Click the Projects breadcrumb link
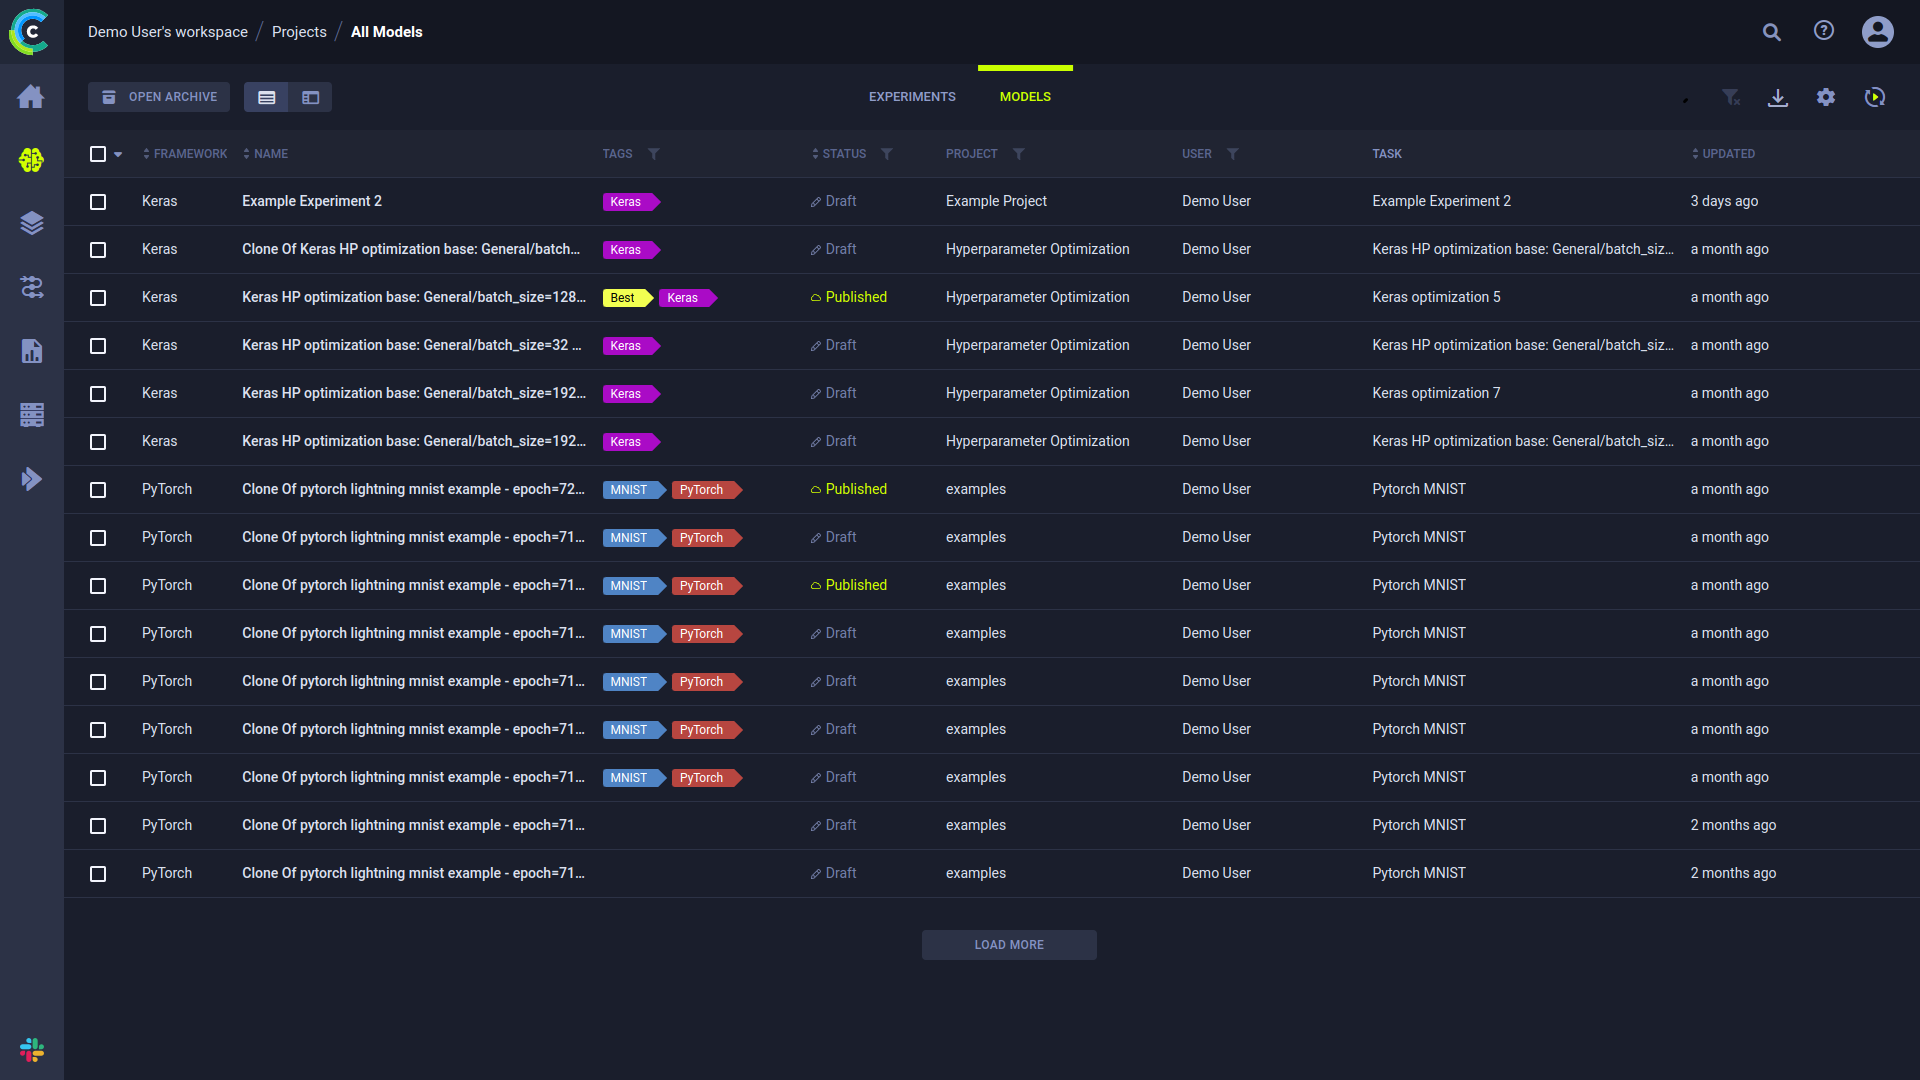Image resolution: width=1920 pixels, height=1080 pixels. pyautogui.click(x=299, y=32)
